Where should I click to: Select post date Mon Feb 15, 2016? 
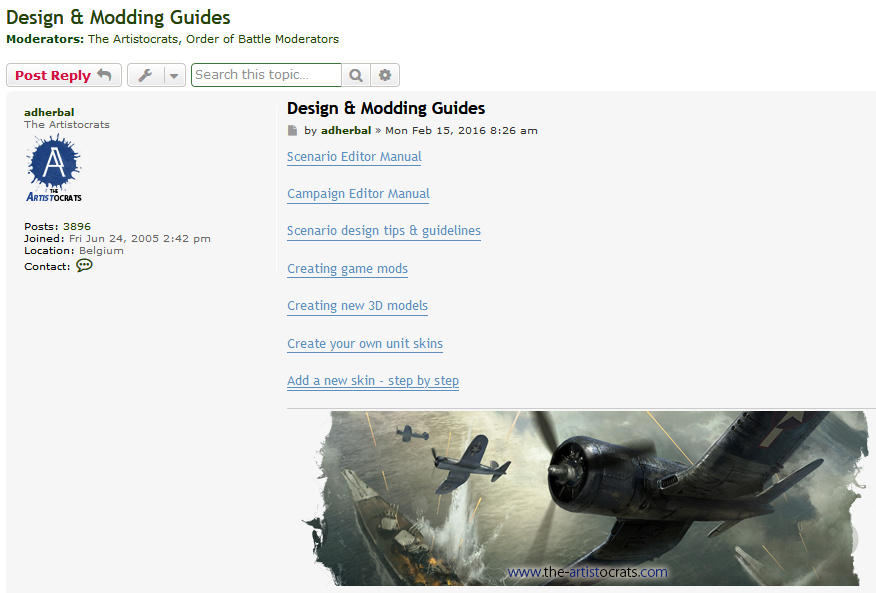pyautogui.click(x=435, y=130)
